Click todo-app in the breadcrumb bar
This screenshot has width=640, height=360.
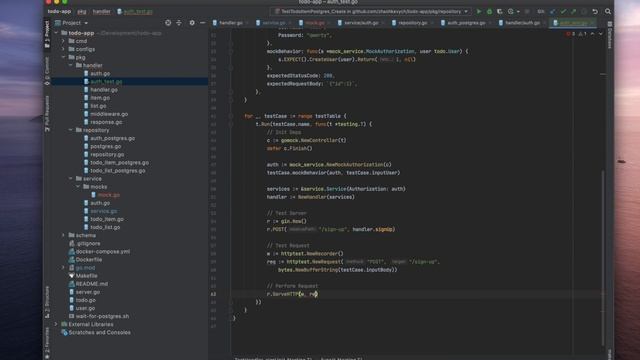coord(59,11)
